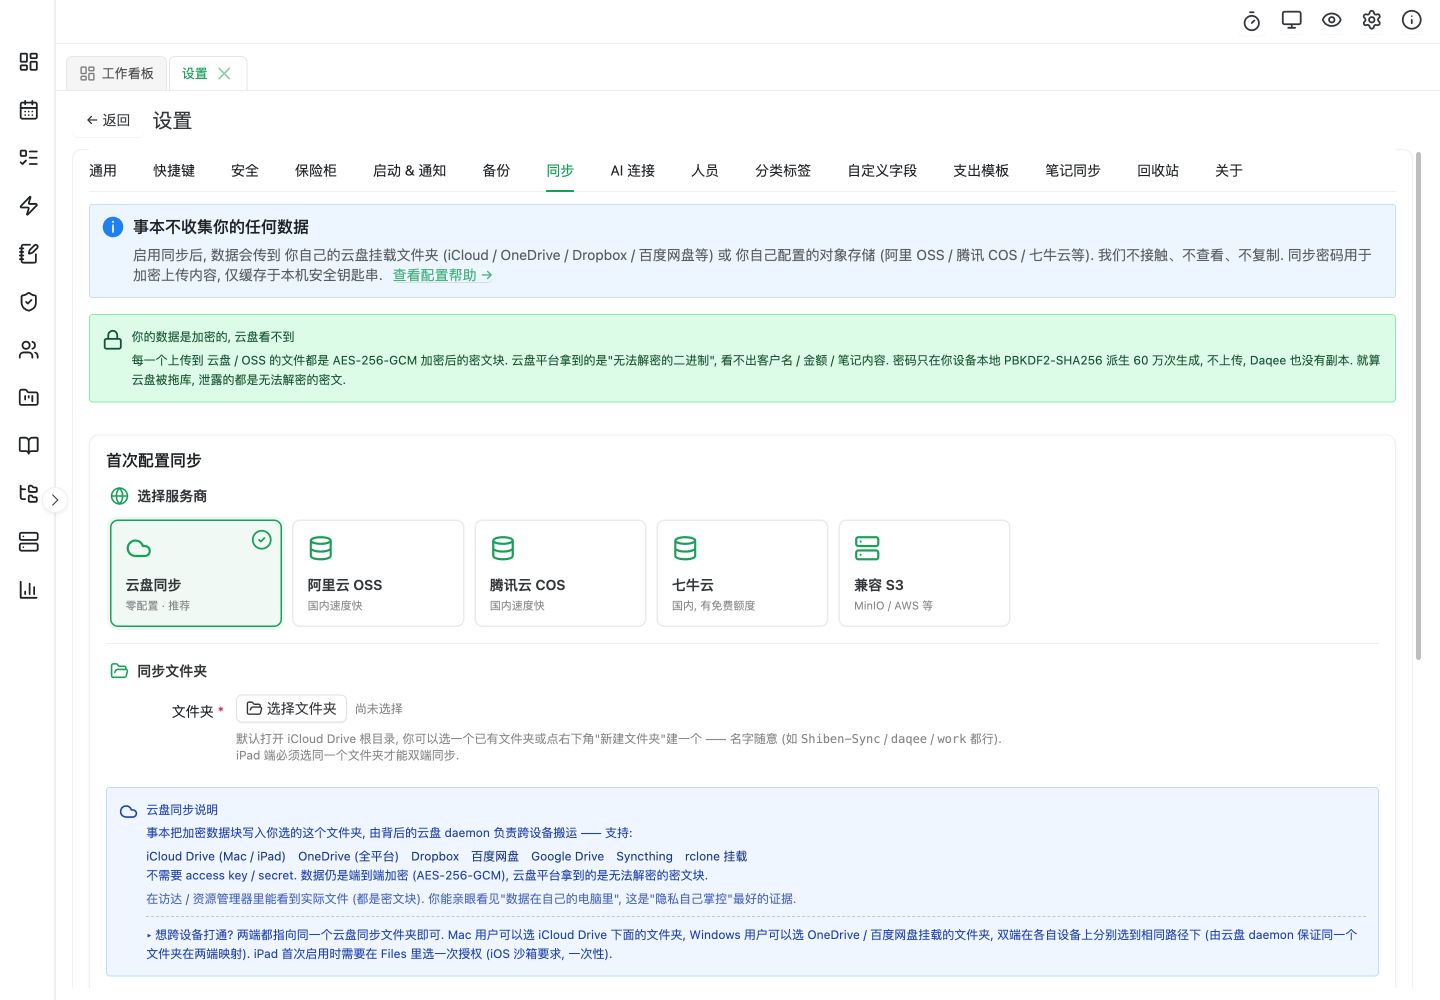Viewport: 1440px width, 1000px height.
Task: Open the open-book icon in sidebar
Action: pos(29,446)
